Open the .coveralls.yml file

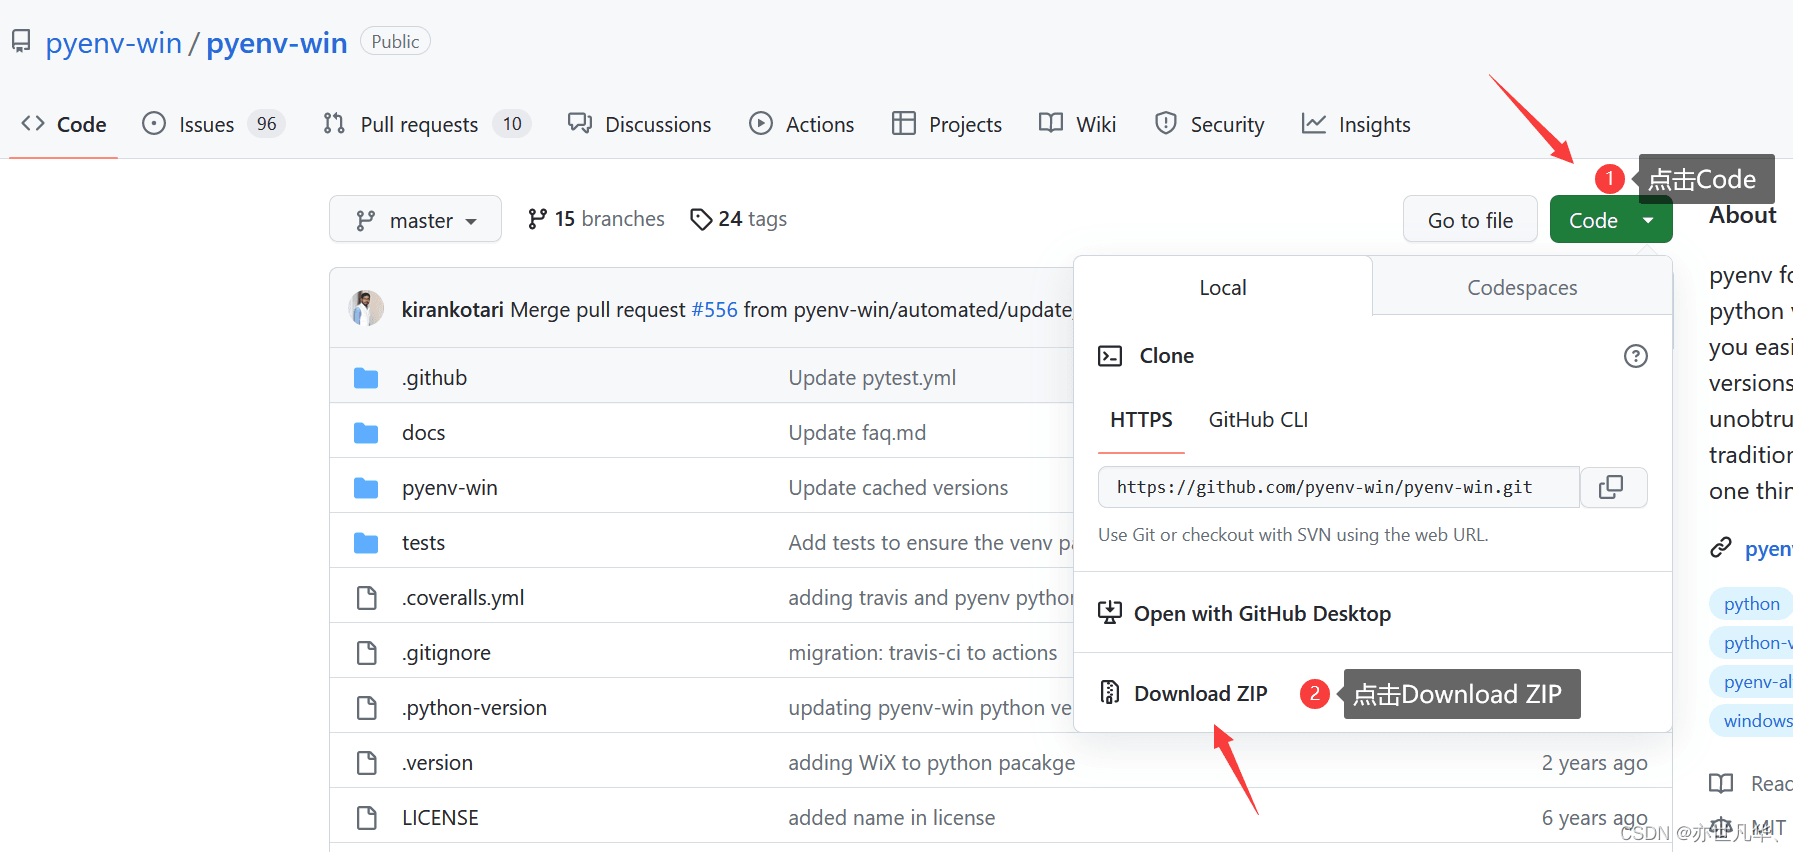point(464,598)
